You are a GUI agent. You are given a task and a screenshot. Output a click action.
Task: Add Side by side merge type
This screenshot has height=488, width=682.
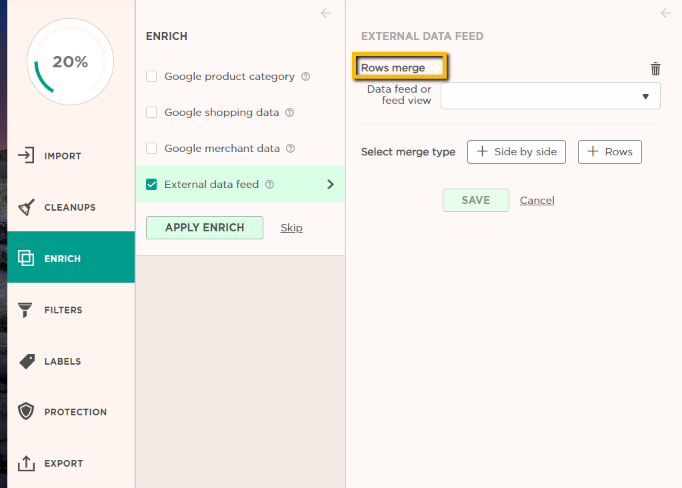pyautogui.click(x=516, y=152)
